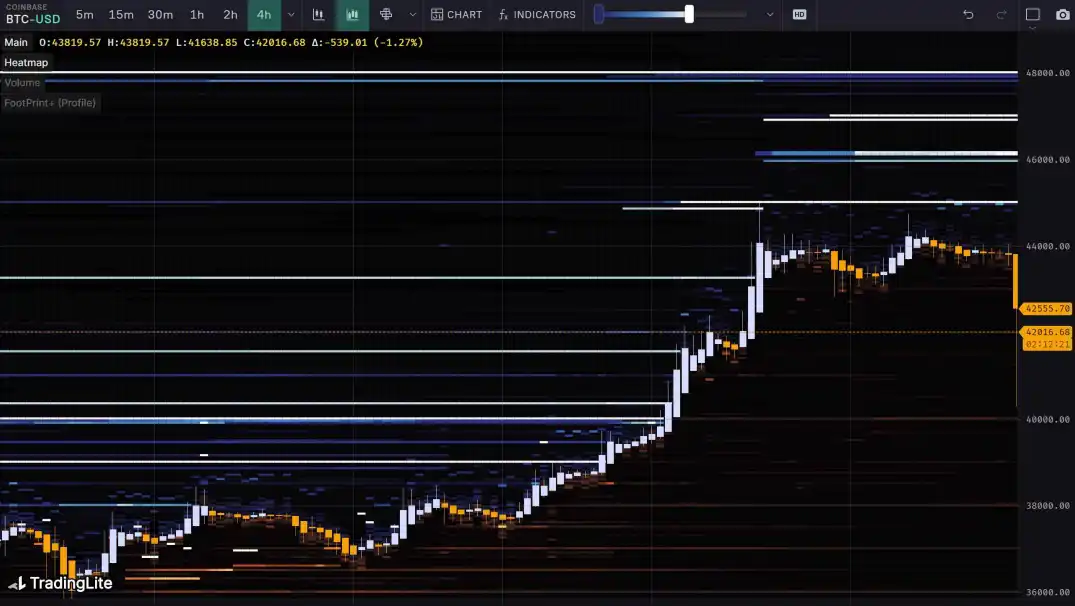Click the crosshair tool icon
Image resolution: width=1075 pixels, height=606 pixels.
coord(386,15)
